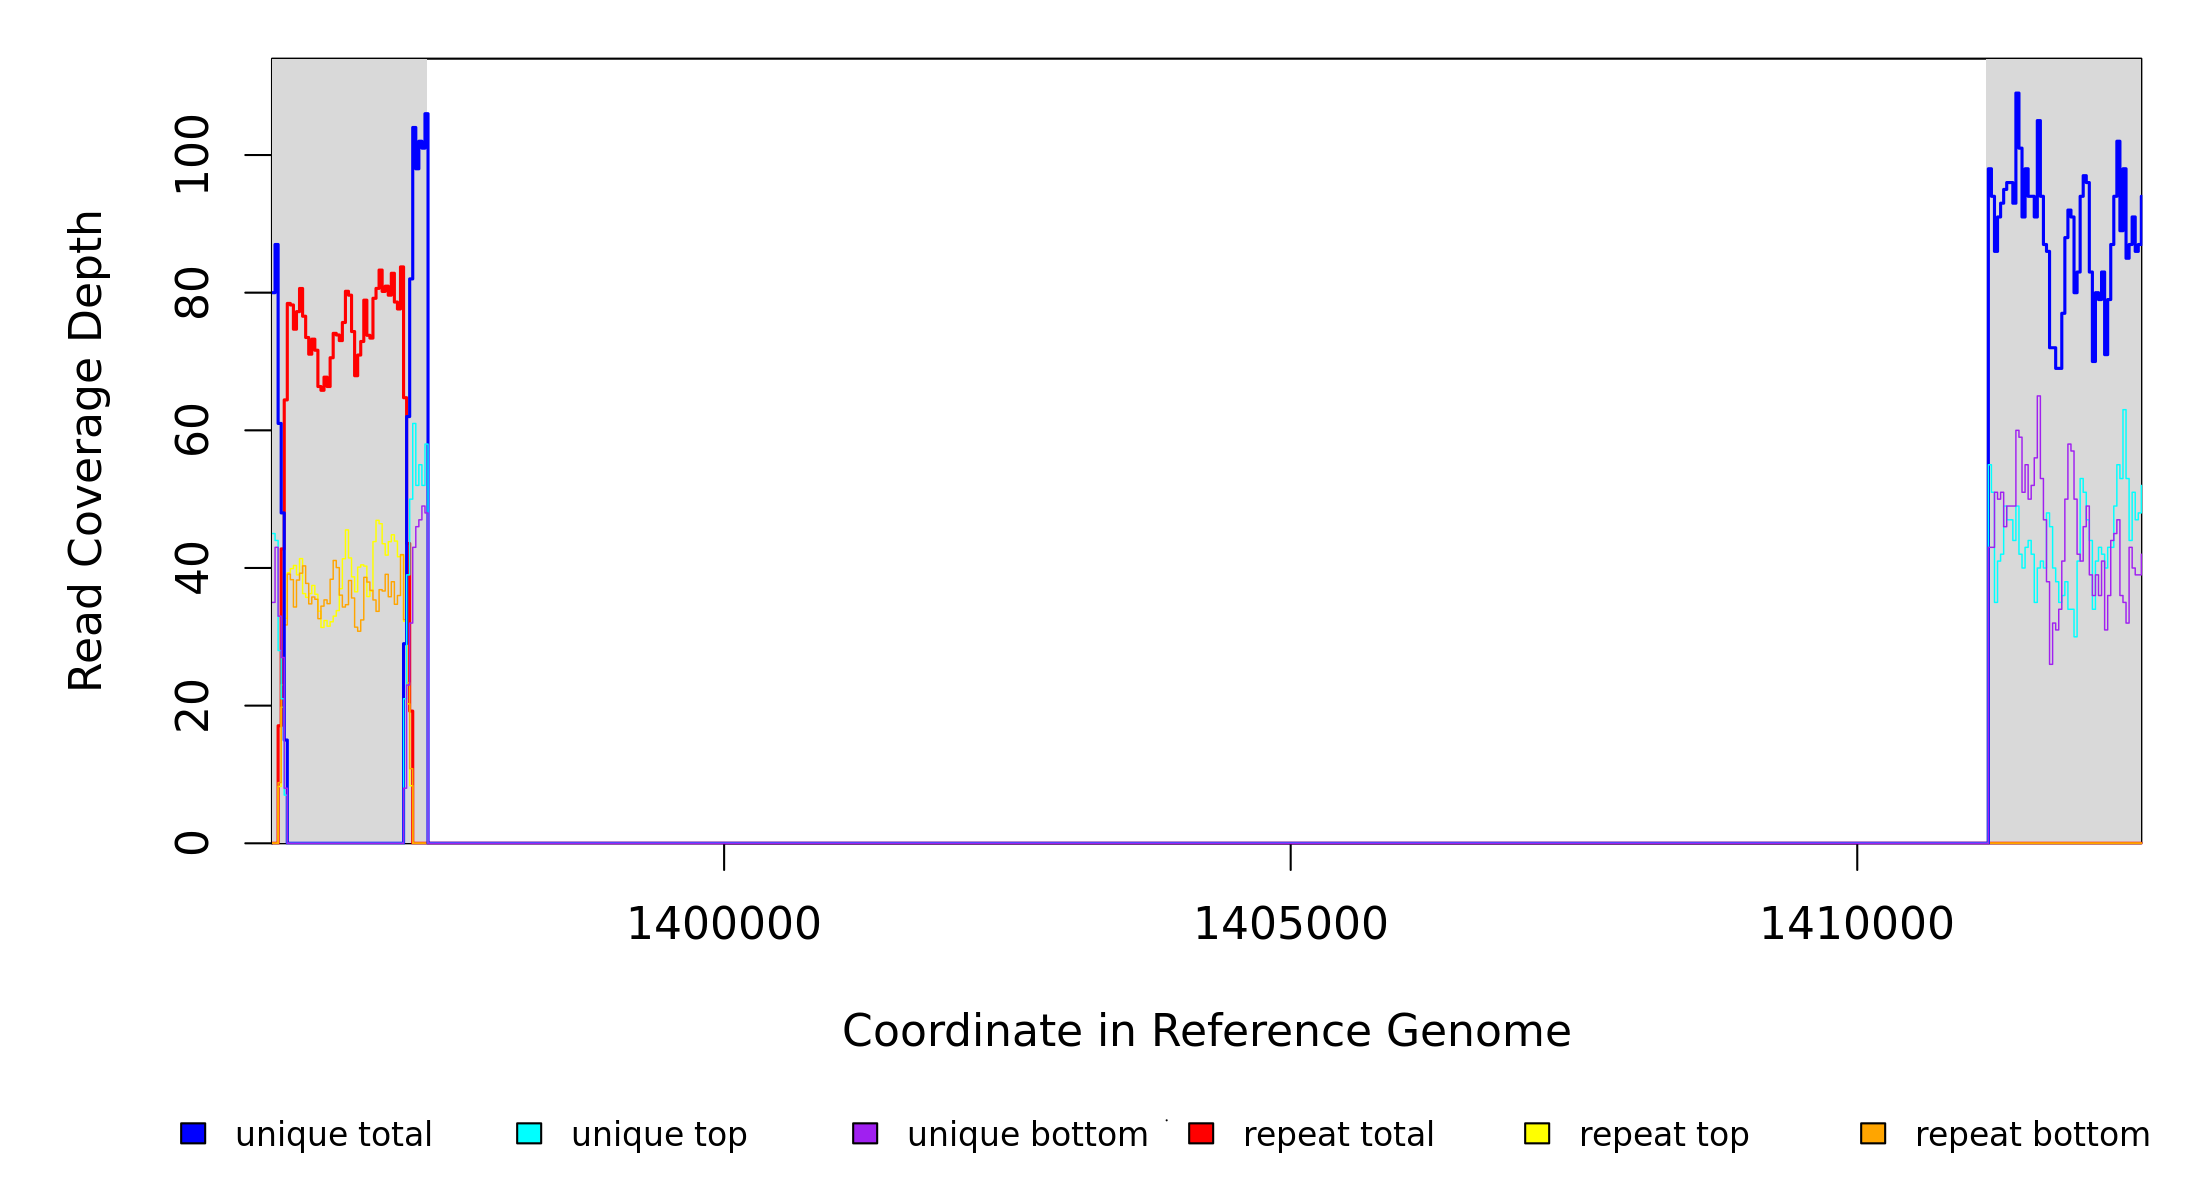Select the "repeat bottom" legend label
The height and width of the screenshot is (1200, 2200).
[2032, 1135]
